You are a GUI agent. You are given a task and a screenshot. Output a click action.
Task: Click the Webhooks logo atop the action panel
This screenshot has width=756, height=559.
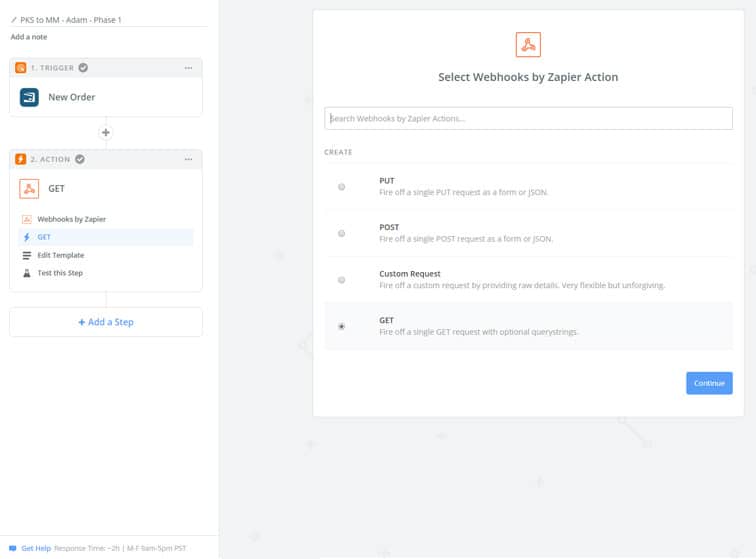528,45
